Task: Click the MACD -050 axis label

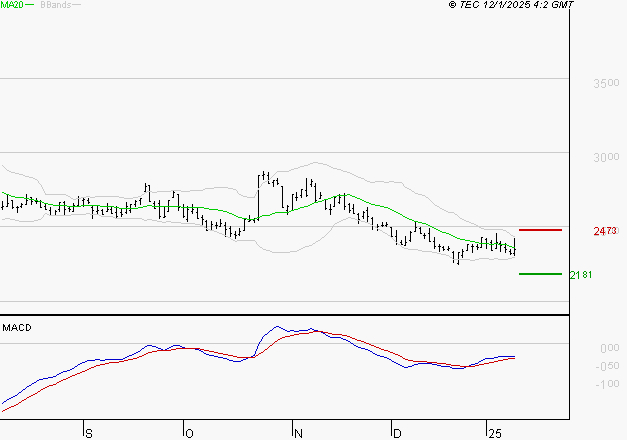Action: click(607, 366)
